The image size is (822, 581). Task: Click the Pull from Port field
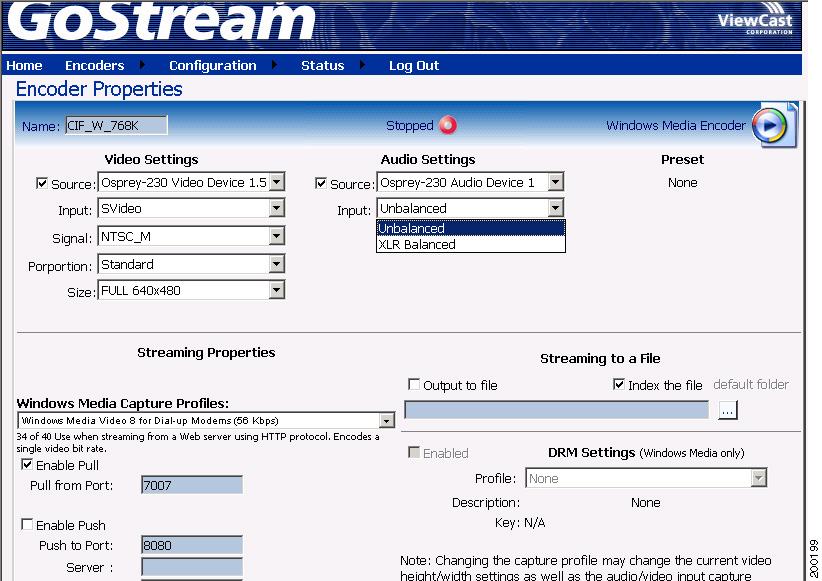pos(192,485)
